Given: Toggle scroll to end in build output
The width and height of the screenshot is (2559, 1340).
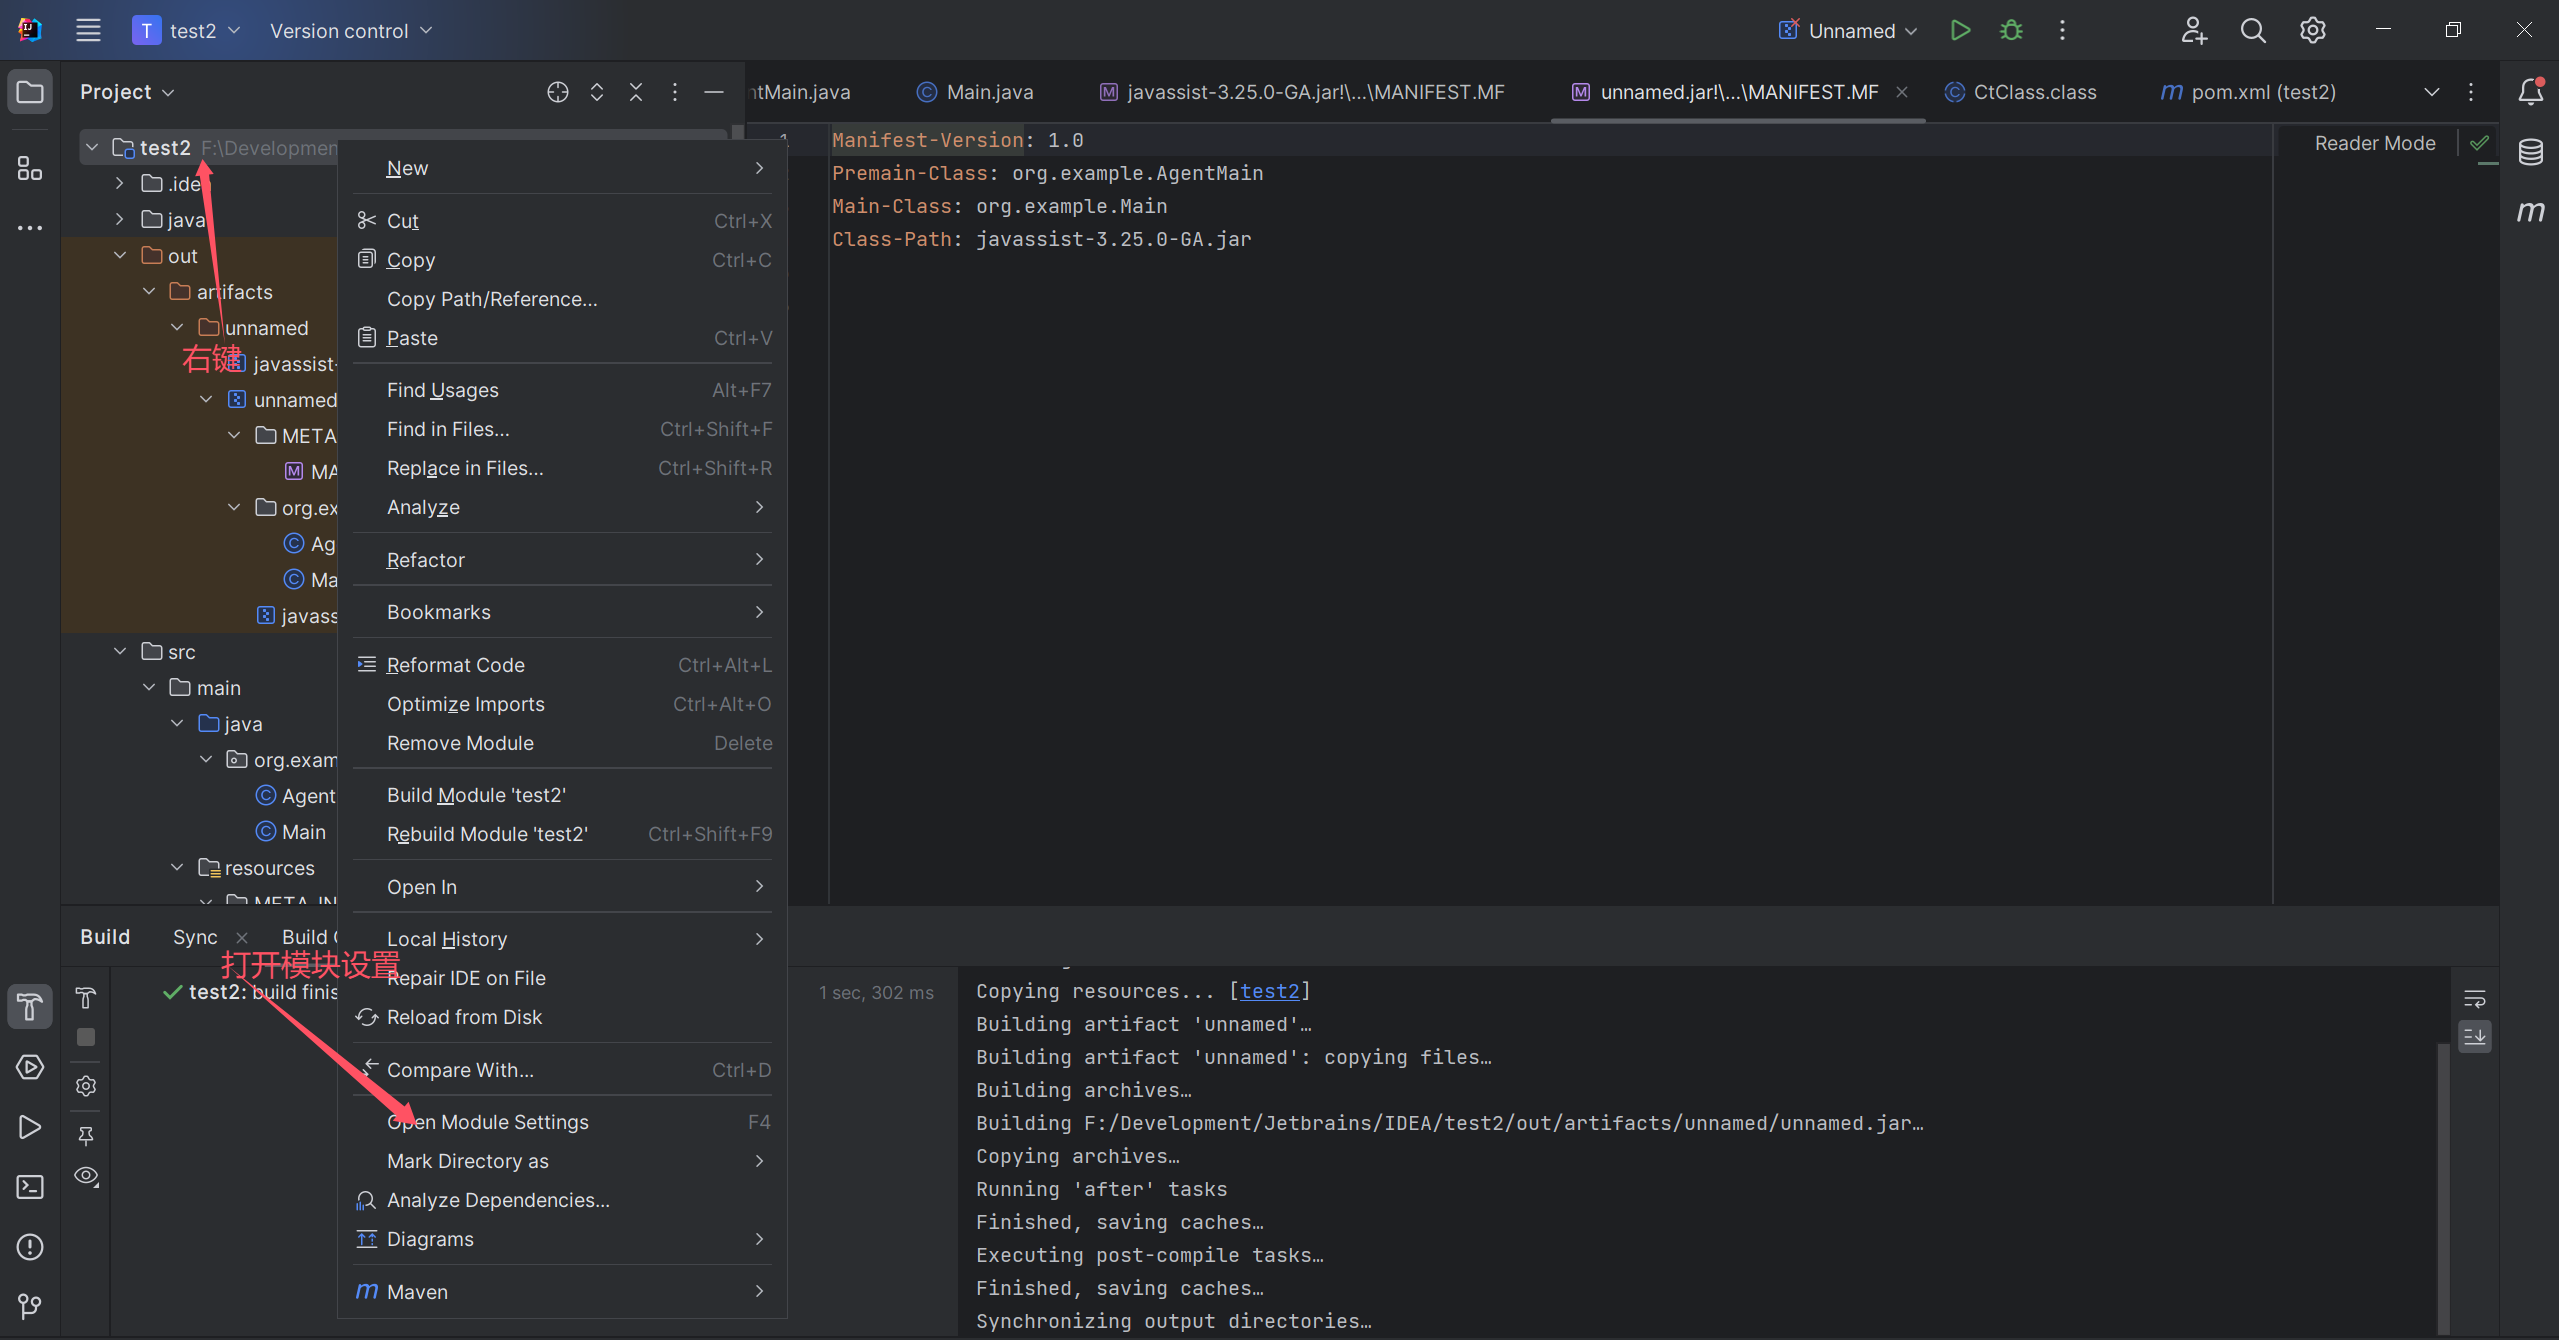Looking at the screenshot, I should [x=2474, y=1036].
